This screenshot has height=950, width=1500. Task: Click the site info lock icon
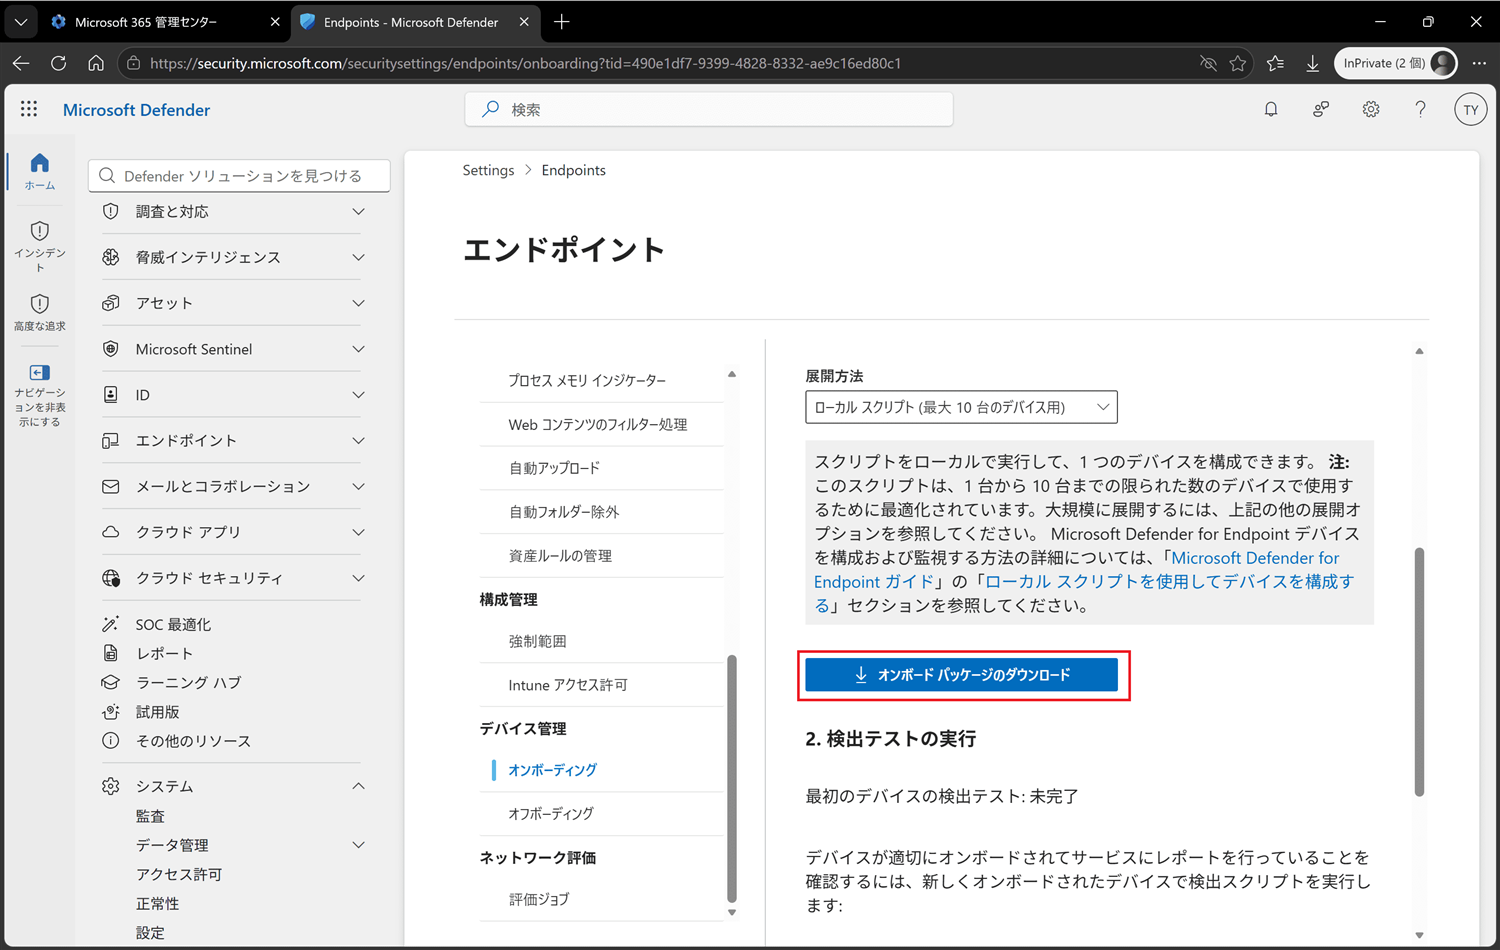(x=133, y=63)
